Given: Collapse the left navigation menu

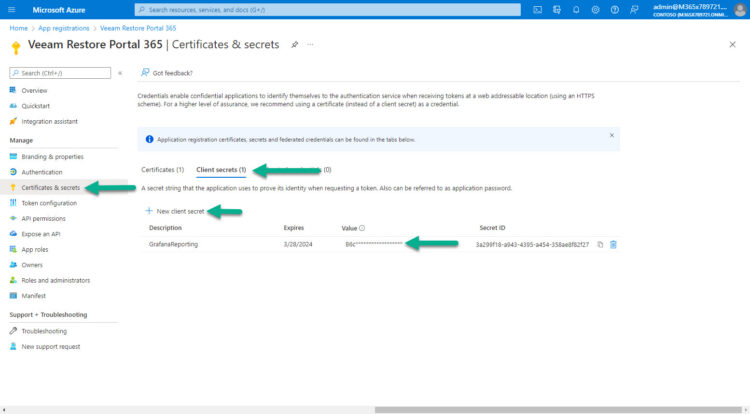Looking at the screenshot, I should [x=120, y=73].
